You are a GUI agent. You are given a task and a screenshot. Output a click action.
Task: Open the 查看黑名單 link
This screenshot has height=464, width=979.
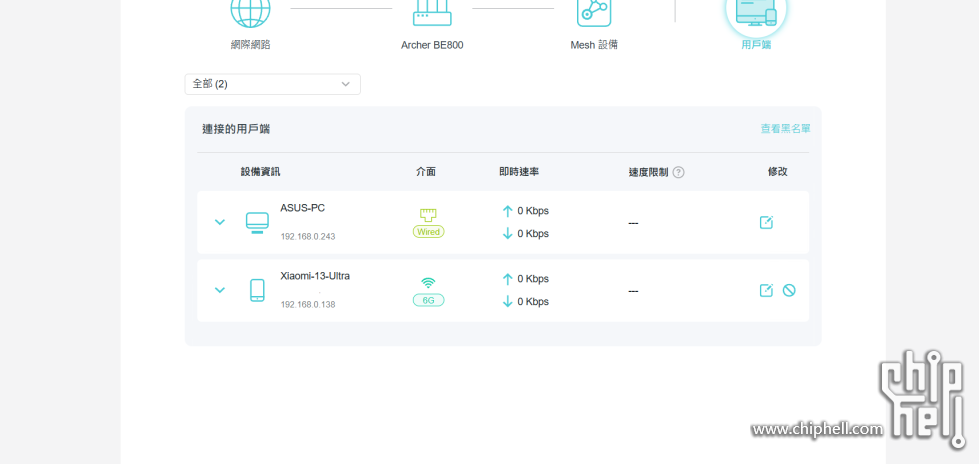(x=785, y=129)
